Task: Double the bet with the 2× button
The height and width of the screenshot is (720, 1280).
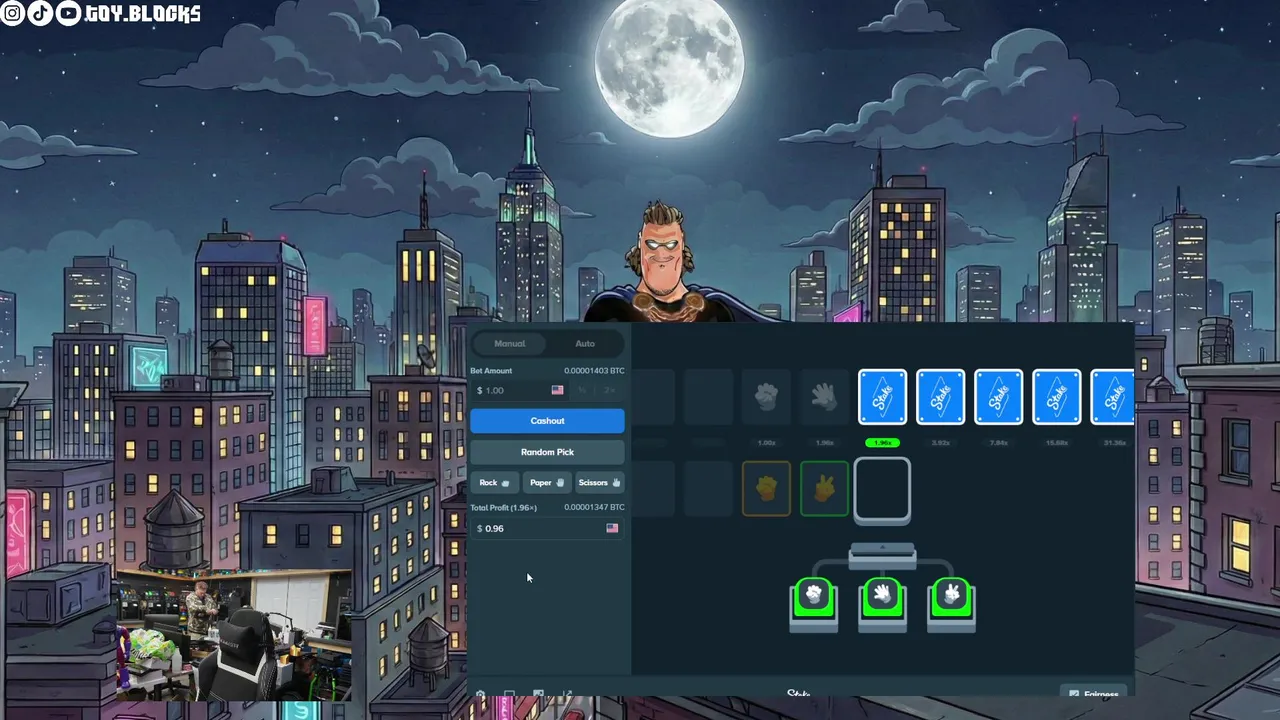Action: point(610,390)
